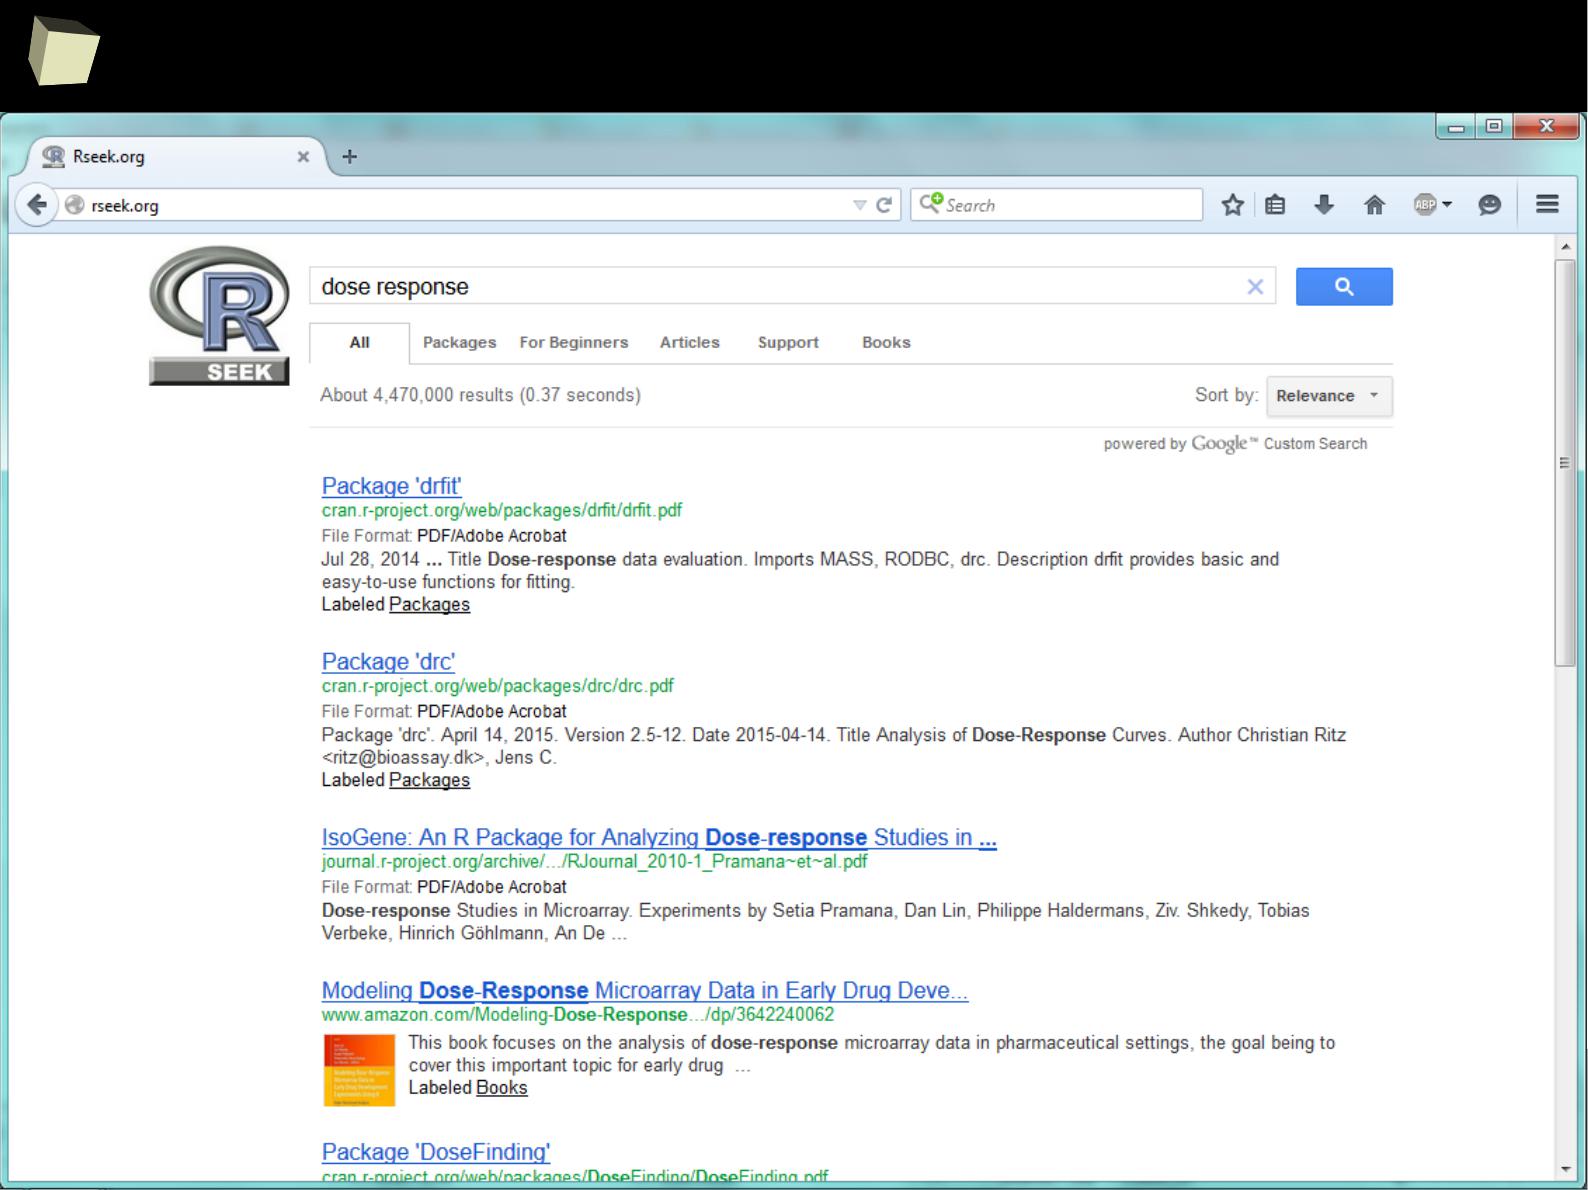The height and width of the screenshot is (1190, 1588).
Task: Open the URL history dropdown arrow
Action: point(859,205)
